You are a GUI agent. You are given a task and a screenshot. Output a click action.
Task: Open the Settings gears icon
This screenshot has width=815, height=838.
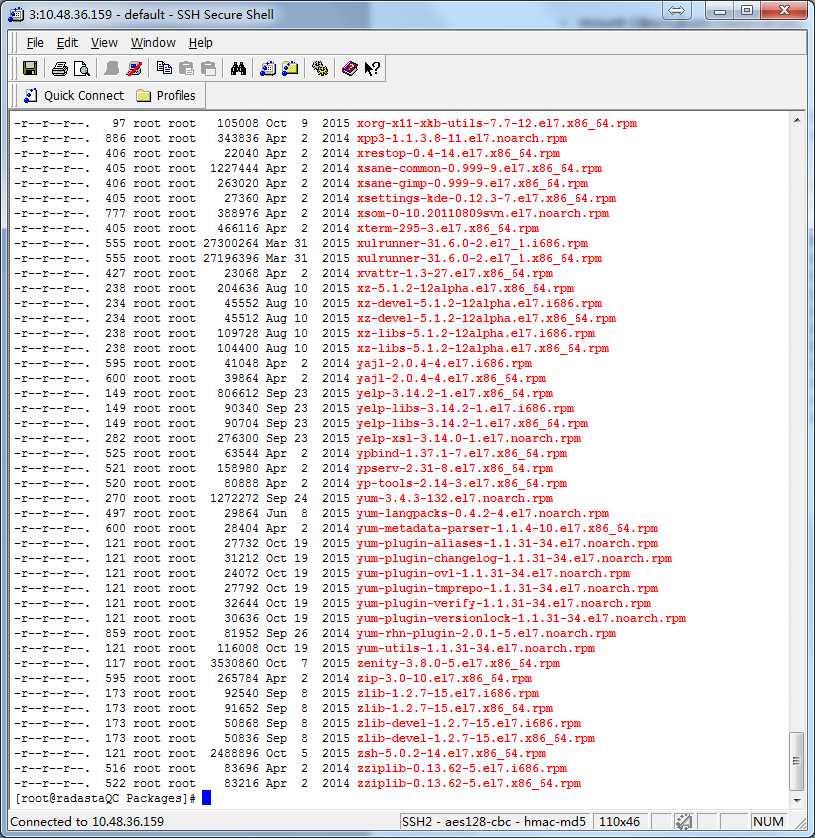coord(320,68)
